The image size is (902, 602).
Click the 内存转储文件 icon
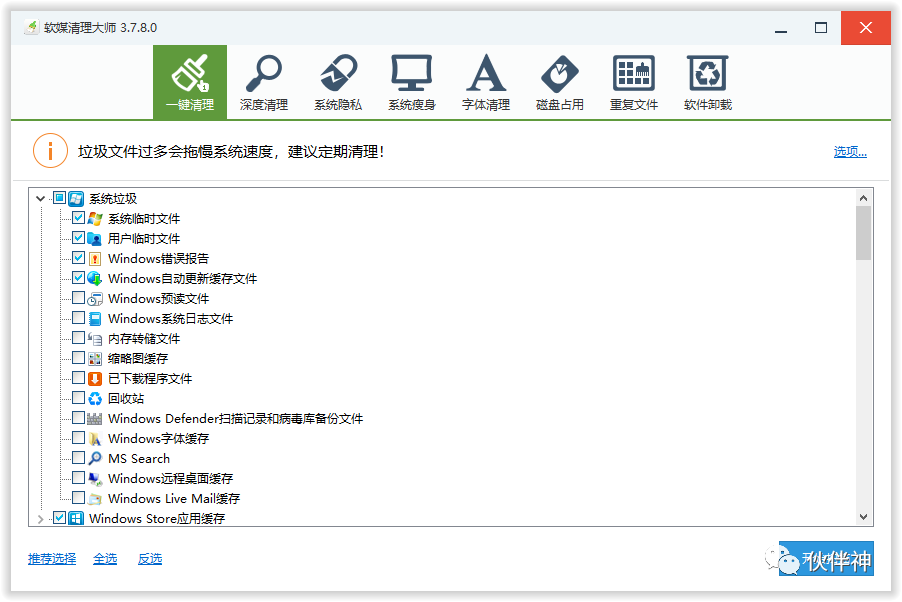95,338
